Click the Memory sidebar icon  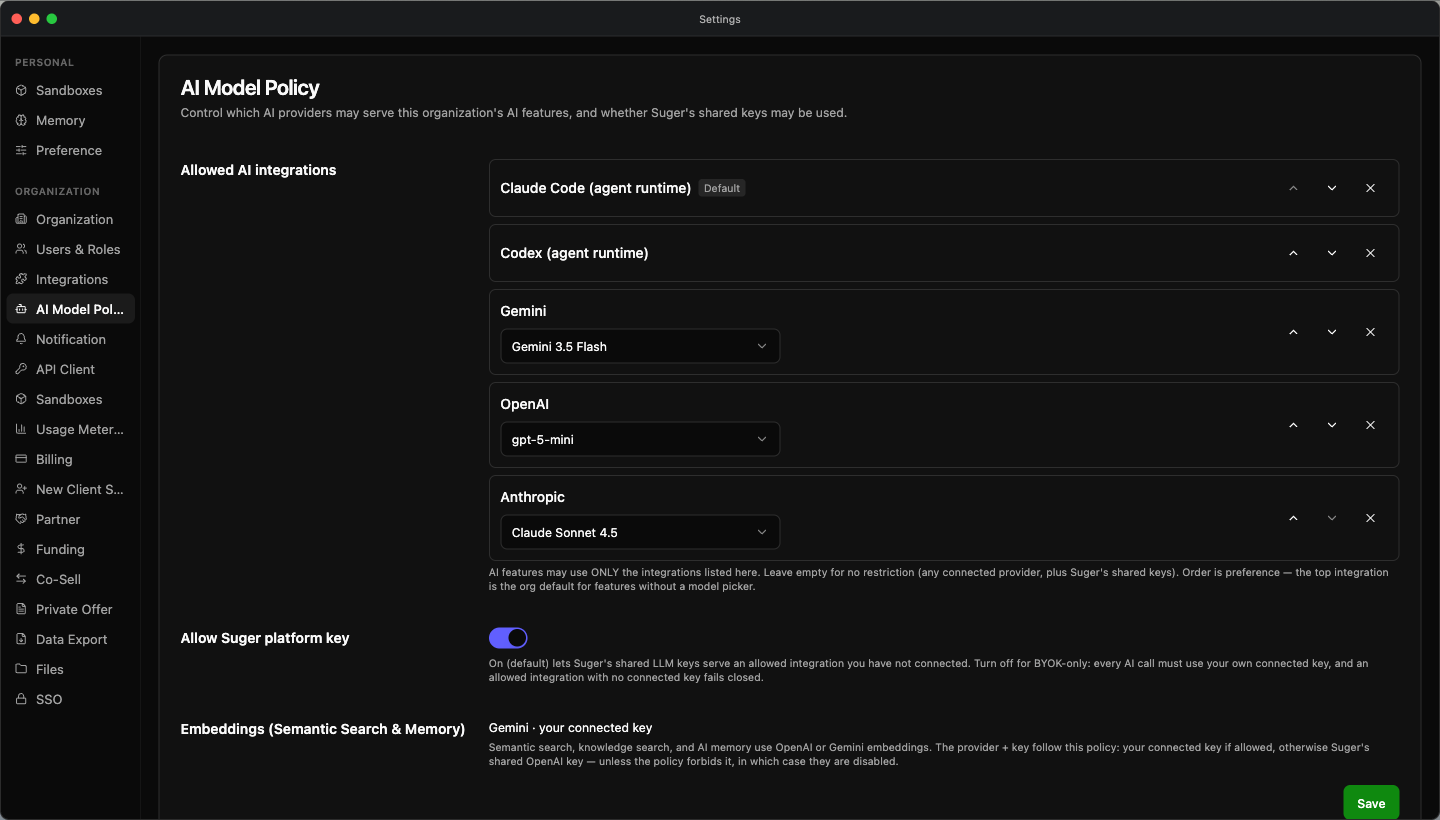click(21, 120)
